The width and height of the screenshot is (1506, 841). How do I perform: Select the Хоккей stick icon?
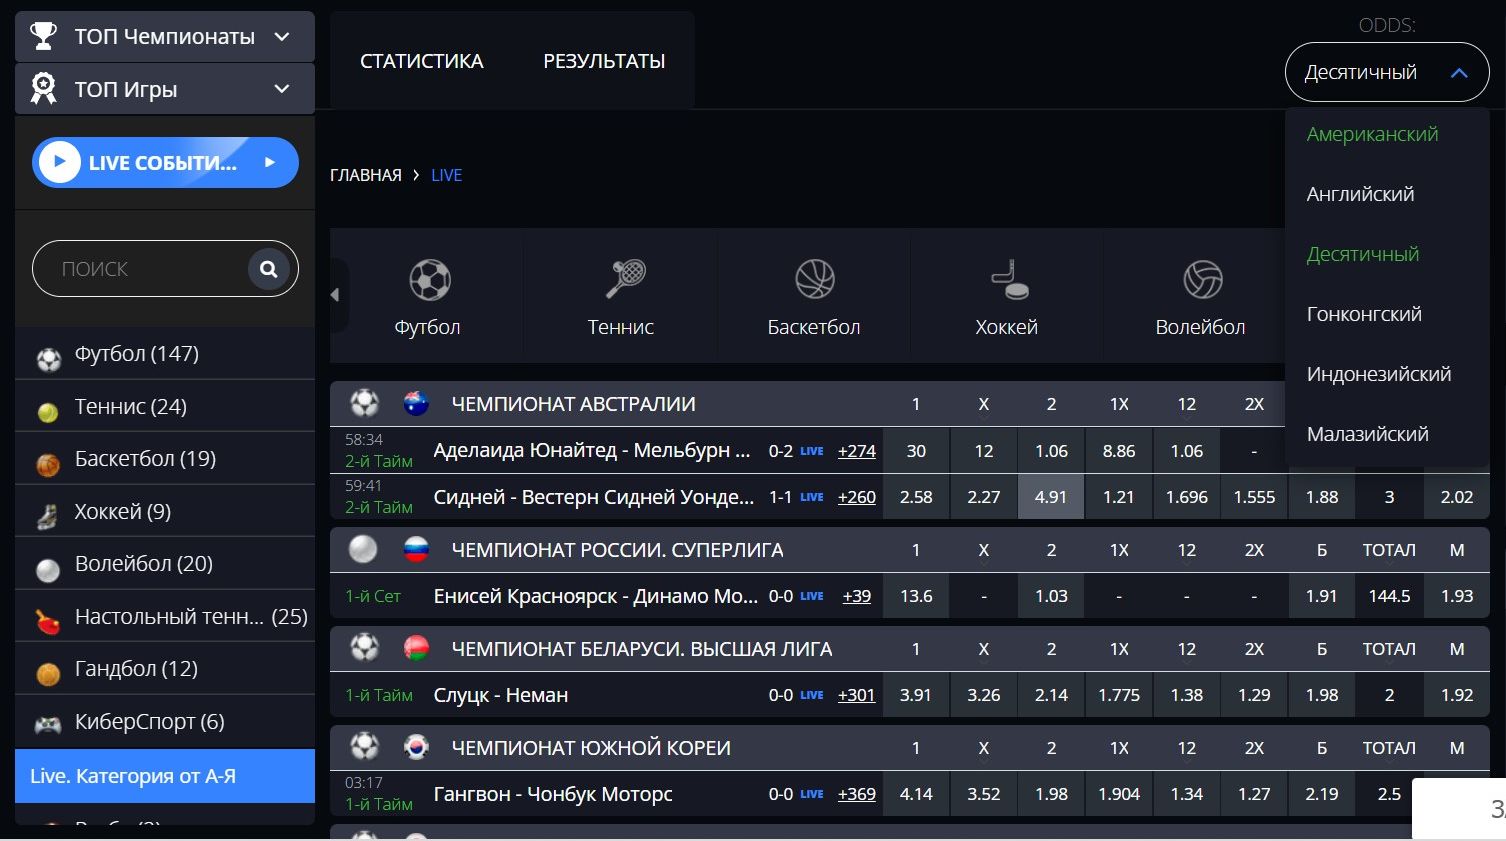(x=1009, y=279)
